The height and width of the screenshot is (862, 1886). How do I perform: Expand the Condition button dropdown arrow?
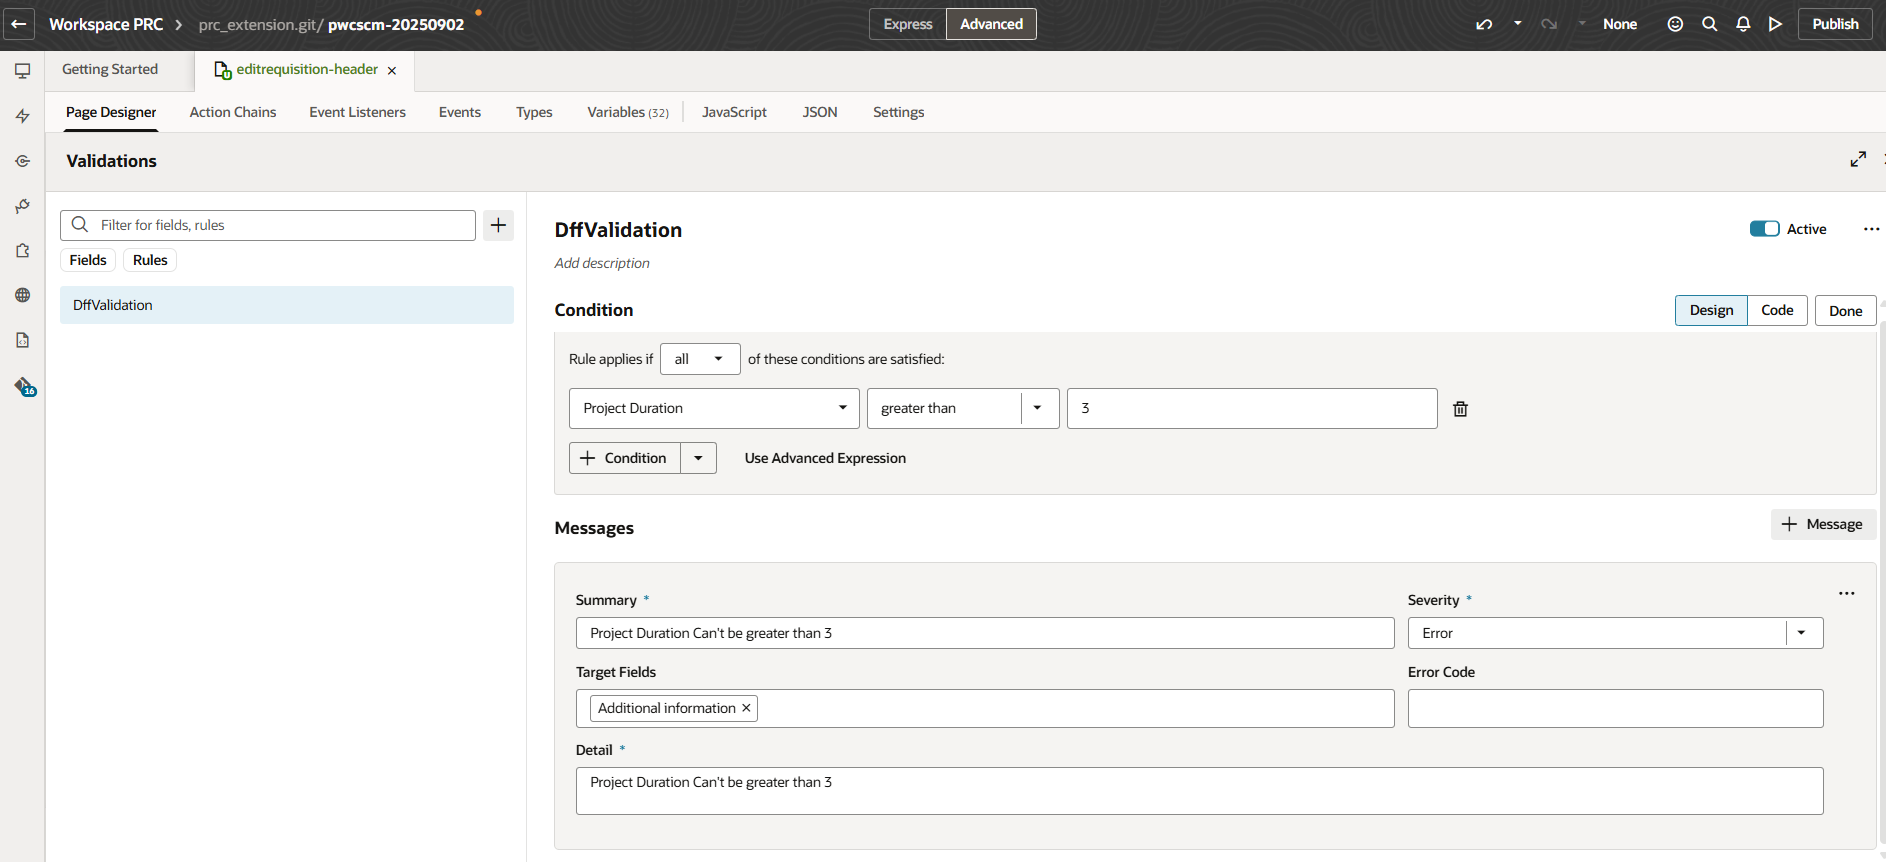(x=698, y=458)
